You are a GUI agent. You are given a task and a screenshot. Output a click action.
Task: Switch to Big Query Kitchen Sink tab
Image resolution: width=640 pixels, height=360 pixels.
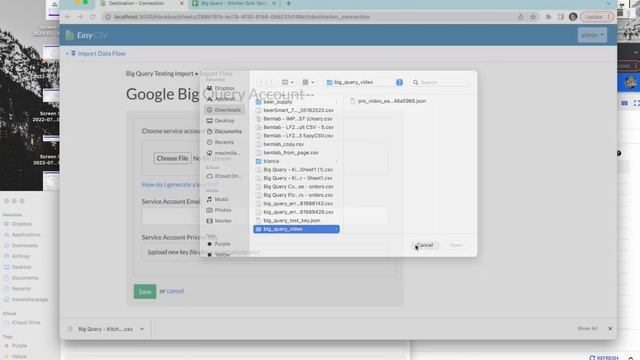(234, 3)
